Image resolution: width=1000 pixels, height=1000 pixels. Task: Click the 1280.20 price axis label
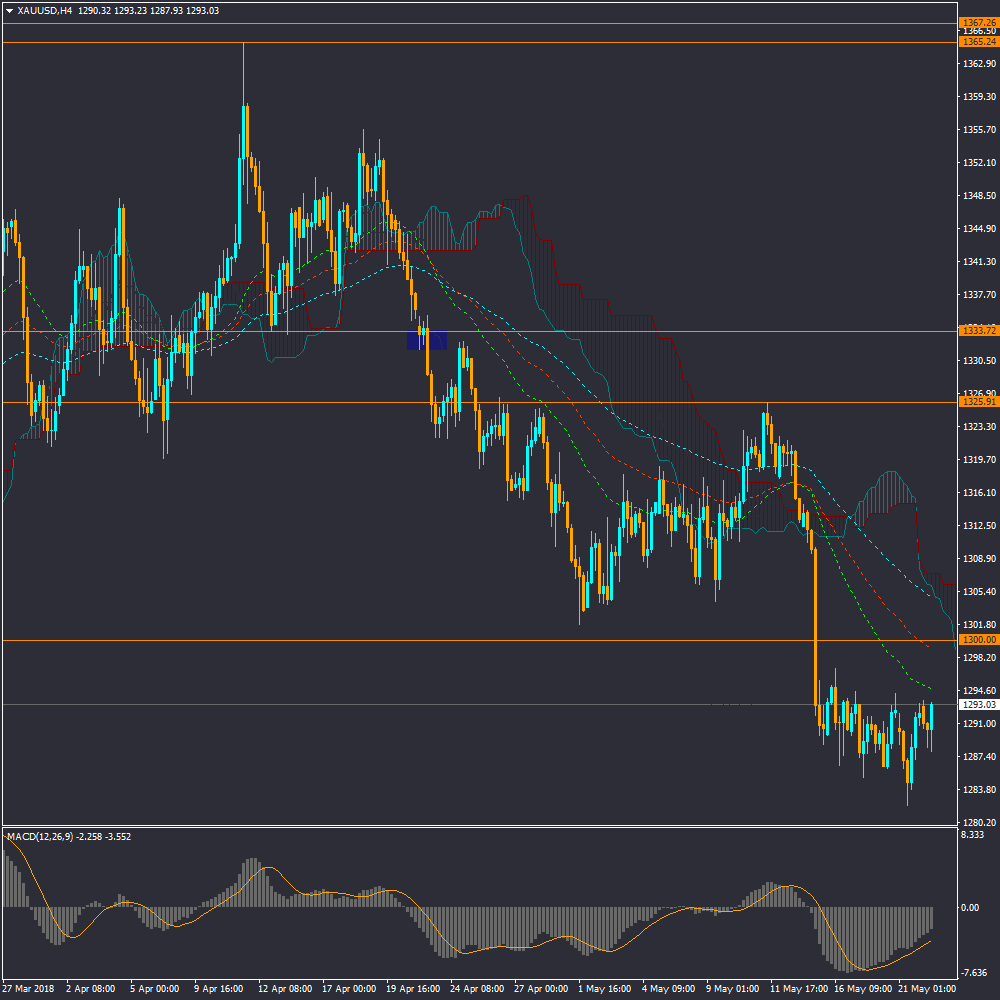(x=977, y=823)
